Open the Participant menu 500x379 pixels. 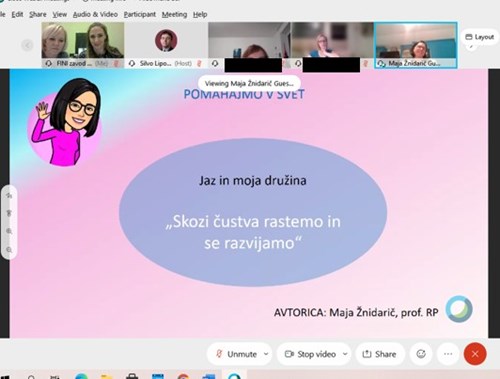[x=140, y=14]
